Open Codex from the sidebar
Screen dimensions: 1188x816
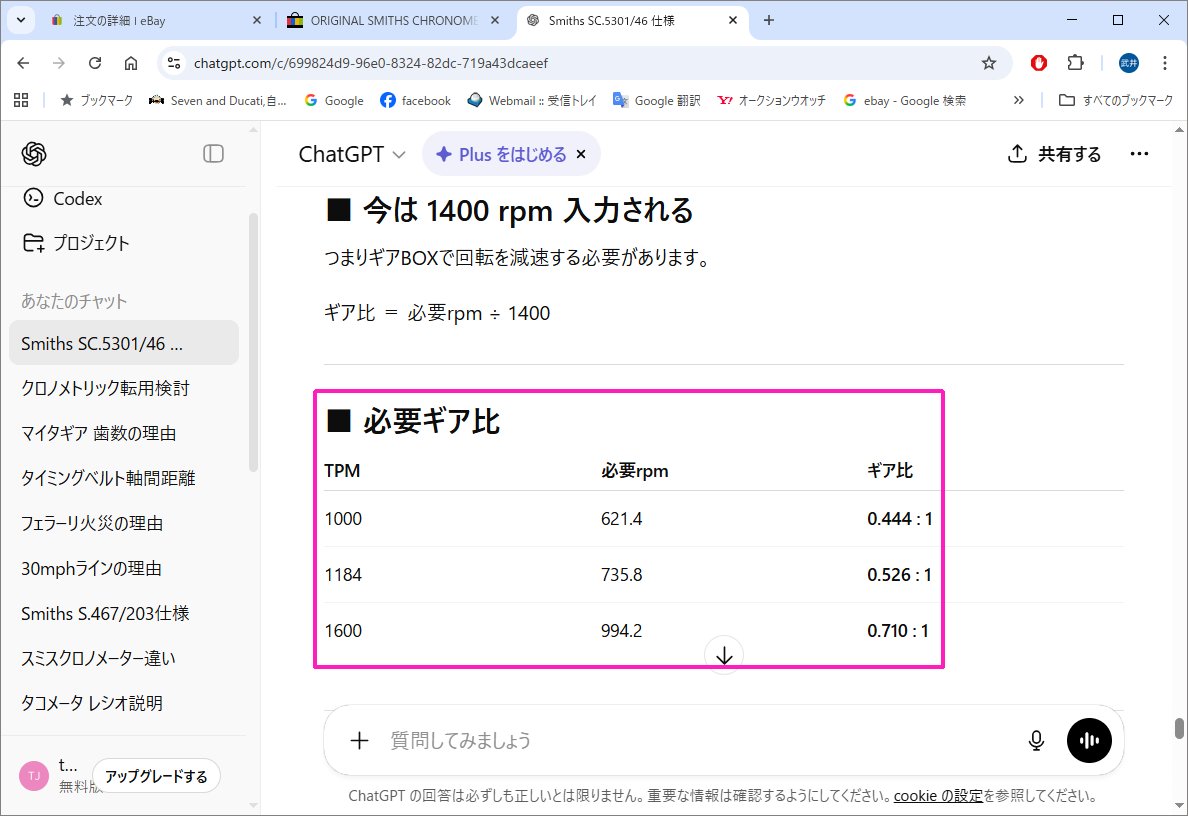pos(76,198)
